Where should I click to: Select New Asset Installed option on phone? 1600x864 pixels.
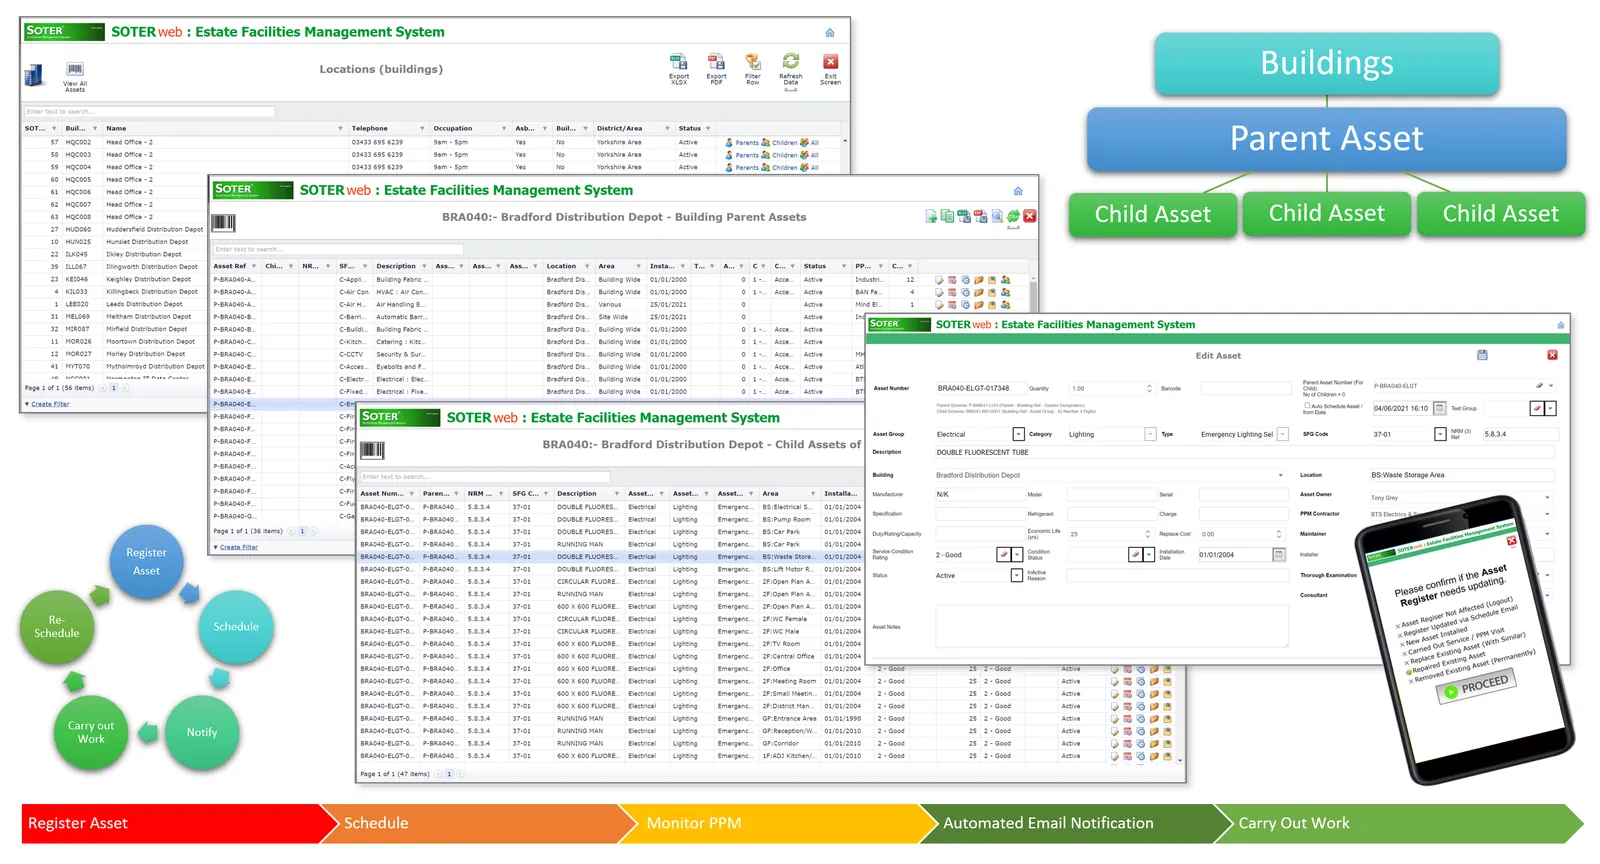tap(1436, 636)
